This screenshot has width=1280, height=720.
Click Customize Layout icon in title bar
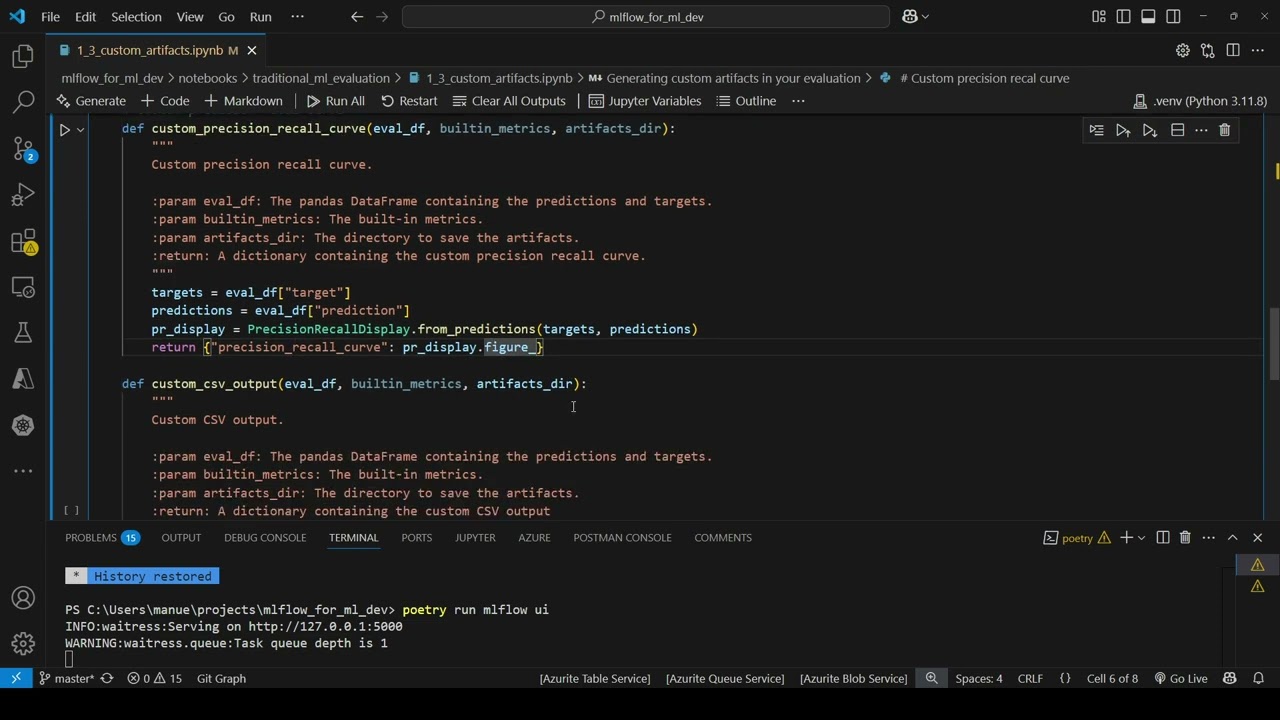click(1099, 16)
